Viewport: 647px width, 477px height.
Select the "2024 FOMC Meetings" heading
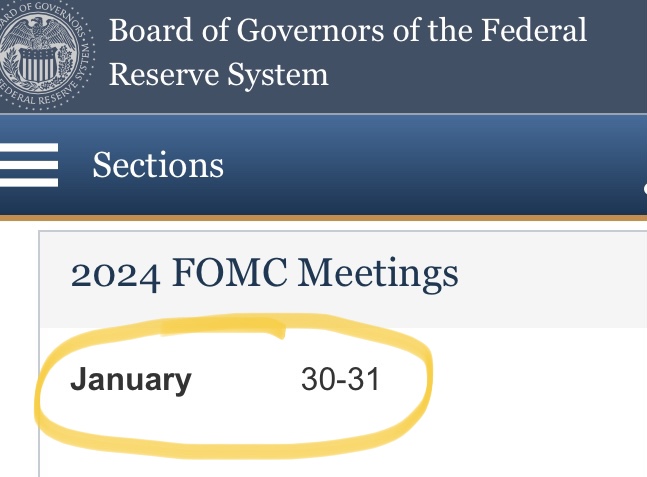(264, 273)
